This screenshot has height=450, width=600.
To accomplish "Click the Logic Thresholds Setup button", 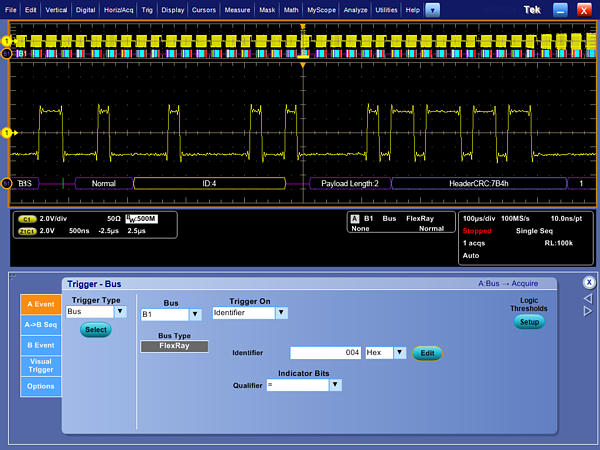I will 529,322.
